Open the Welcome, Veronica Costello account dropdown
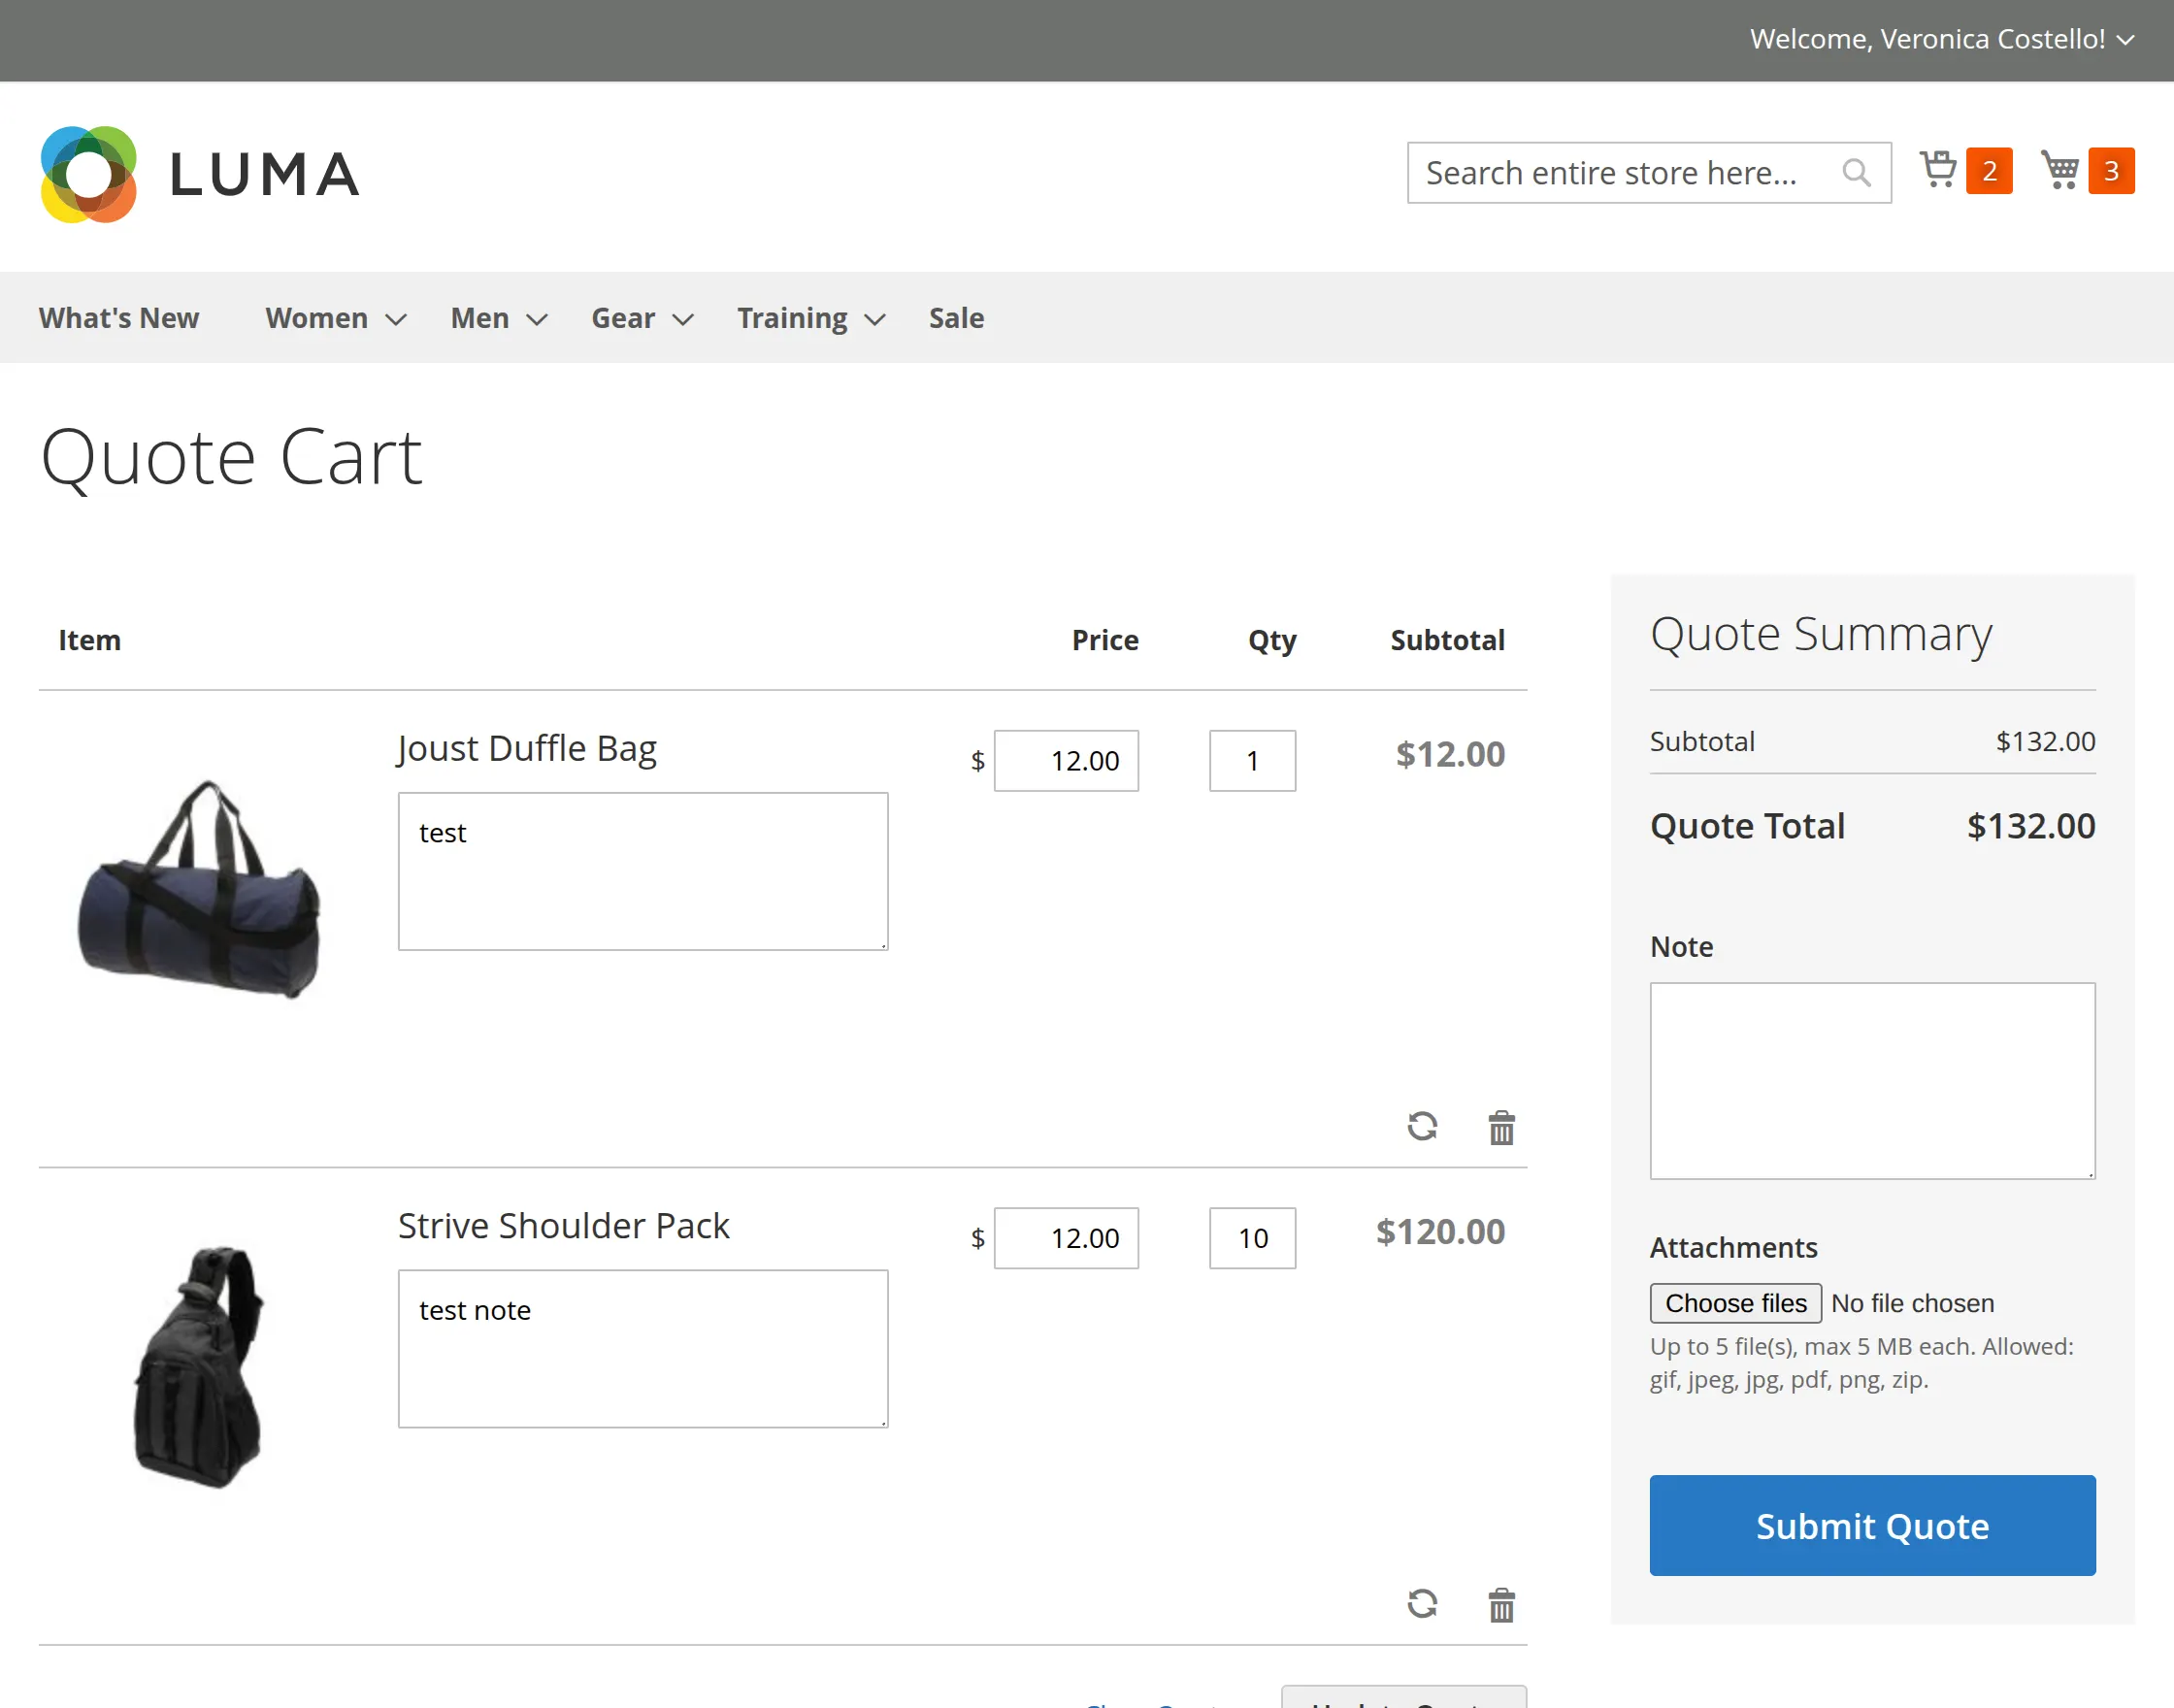The height and width of the screenshot is (1708, 2174). tap(1942, 39)
